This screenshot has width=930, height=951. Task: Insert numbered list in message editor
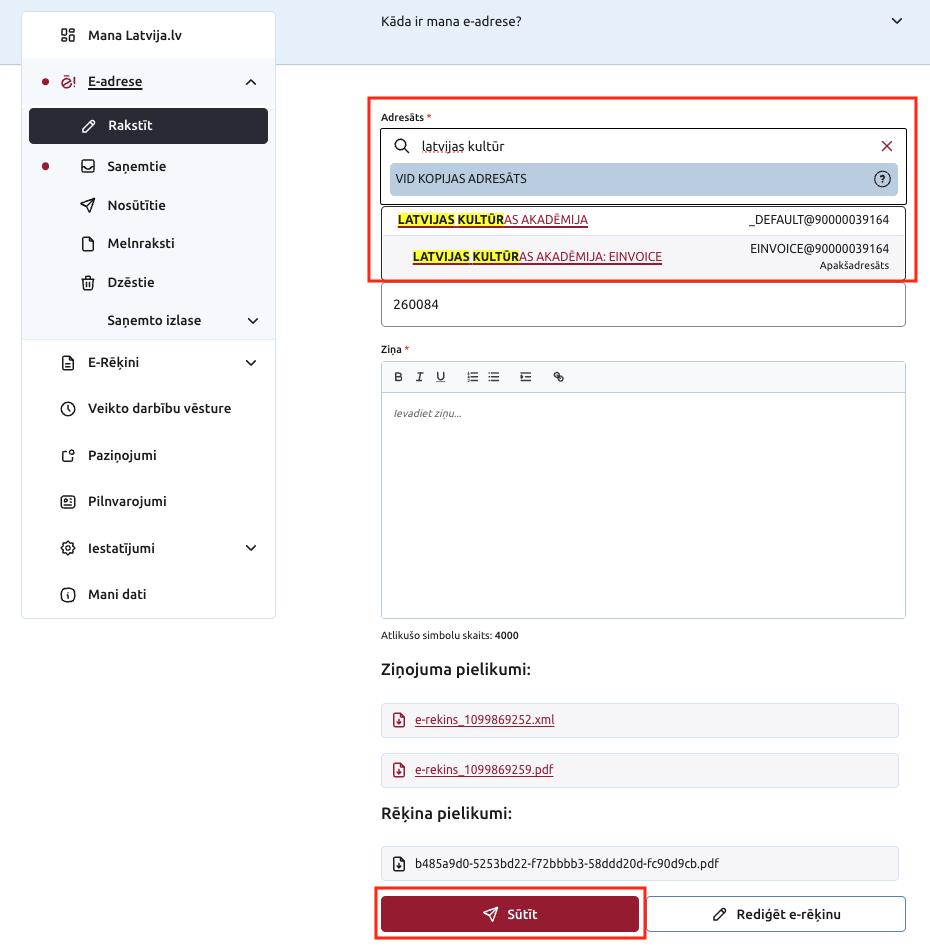473,377
